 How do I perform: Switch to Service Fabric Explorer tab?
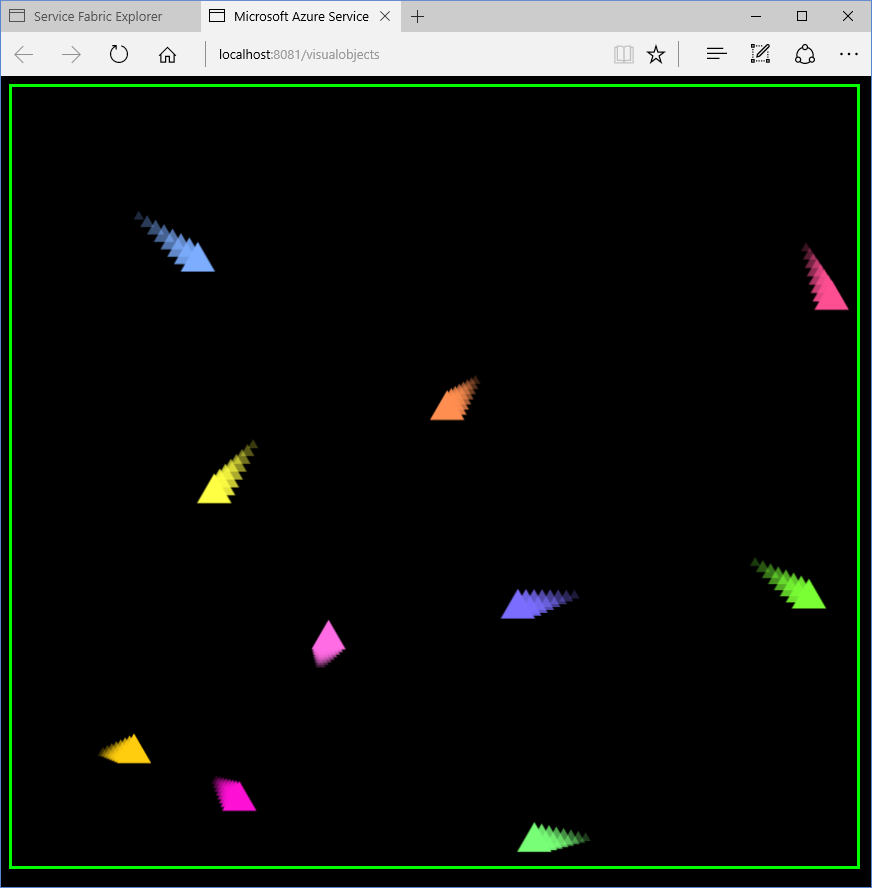[x=98, y=16]
